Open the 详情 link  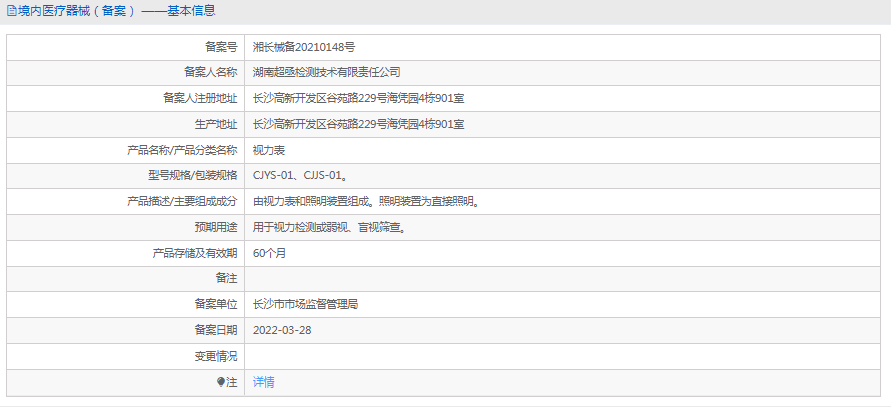tap(264, 383)
